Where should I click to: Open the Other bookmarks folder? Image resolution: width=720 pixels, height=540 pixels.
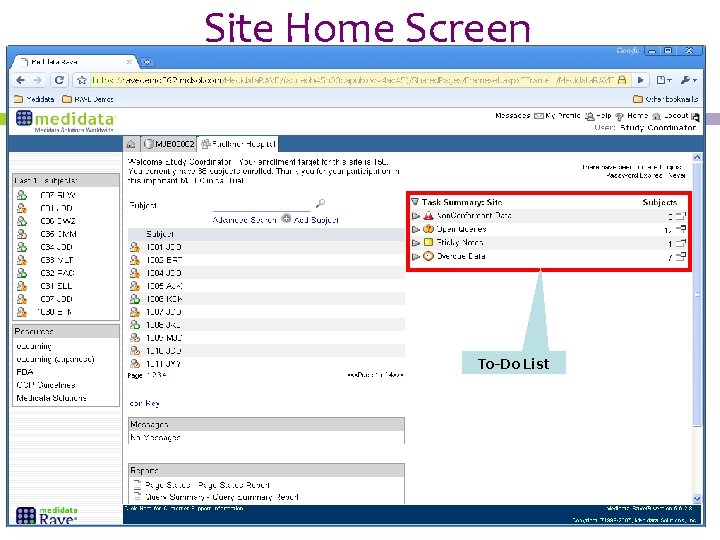pyautogui.click(x=665, y=99)
